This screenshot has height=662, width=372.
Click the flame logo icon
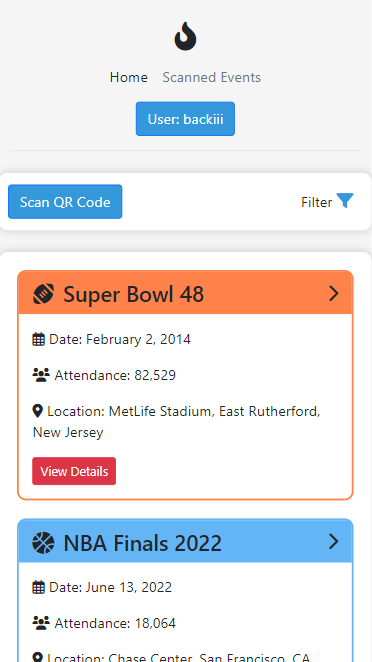tap(185, 36)
